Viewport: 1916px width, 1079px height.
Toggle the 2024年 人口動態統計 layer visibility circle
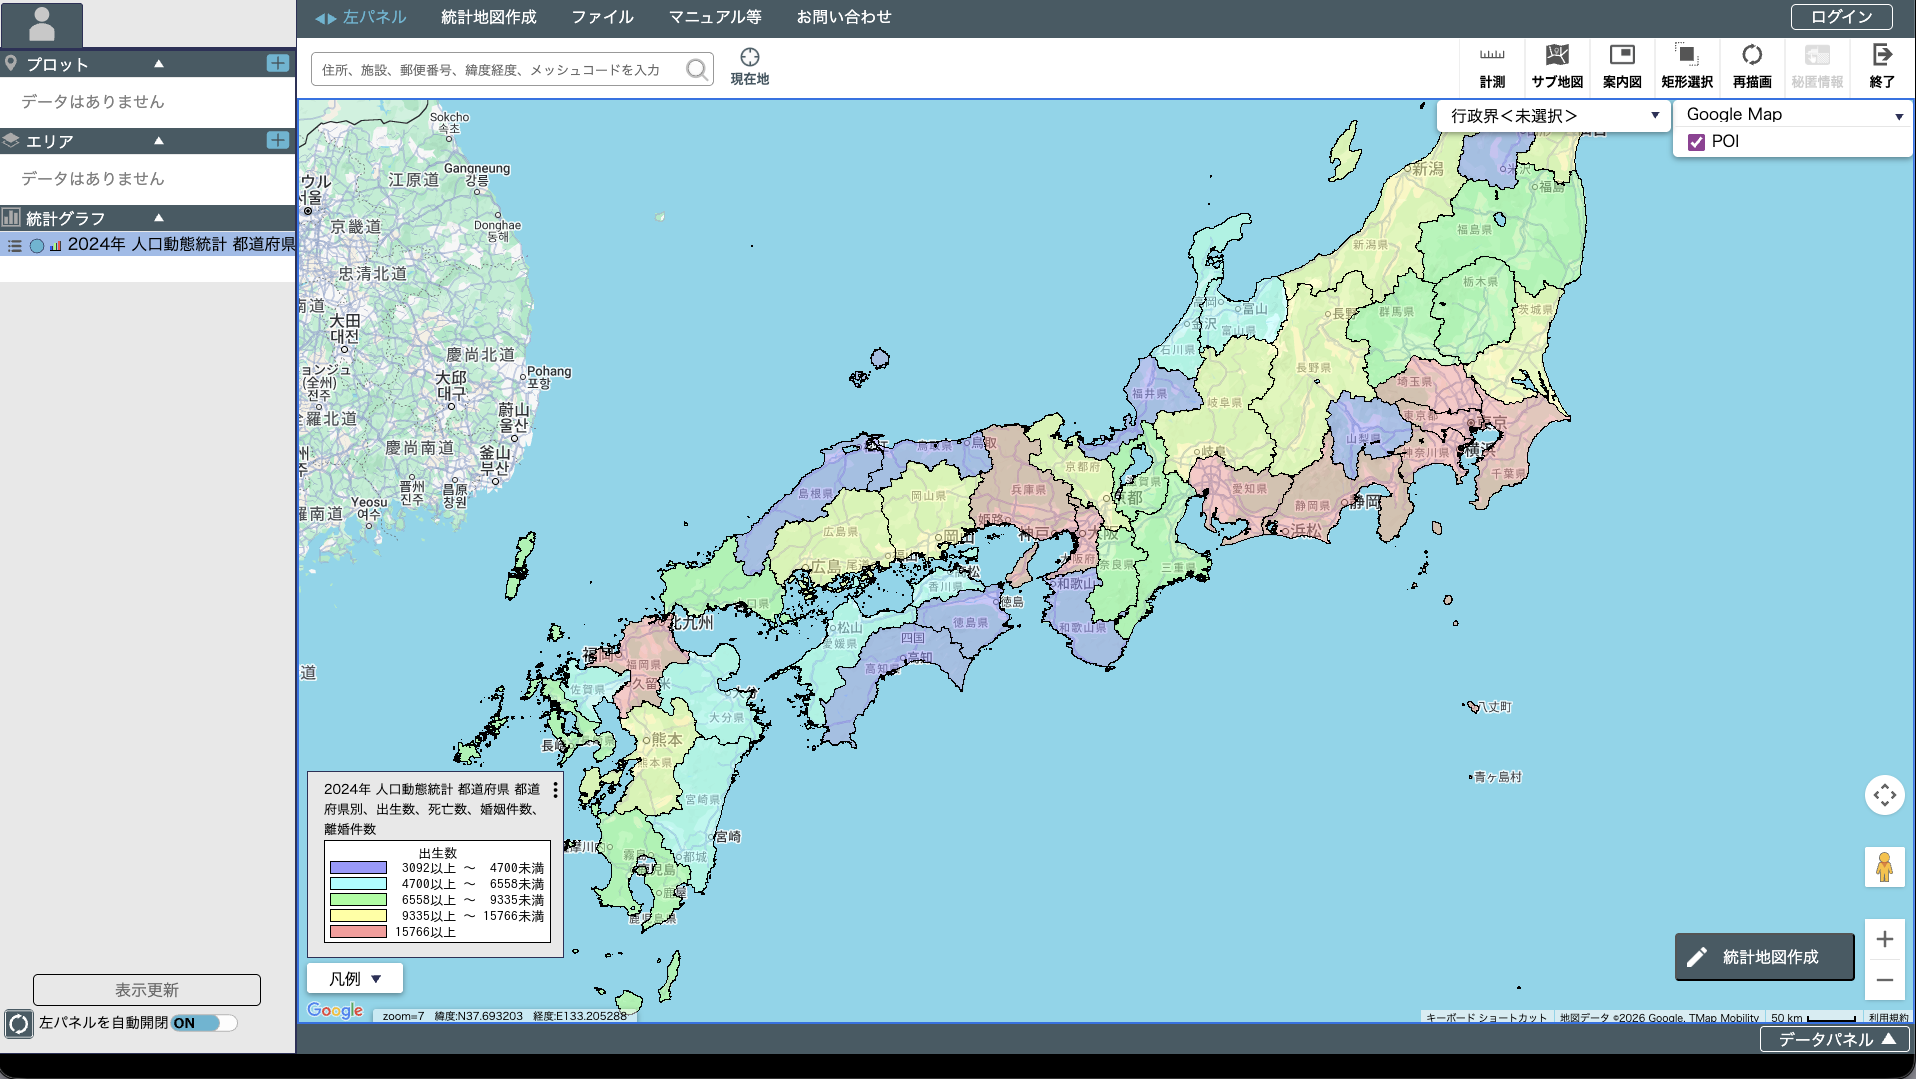click(x=37, y=246)
